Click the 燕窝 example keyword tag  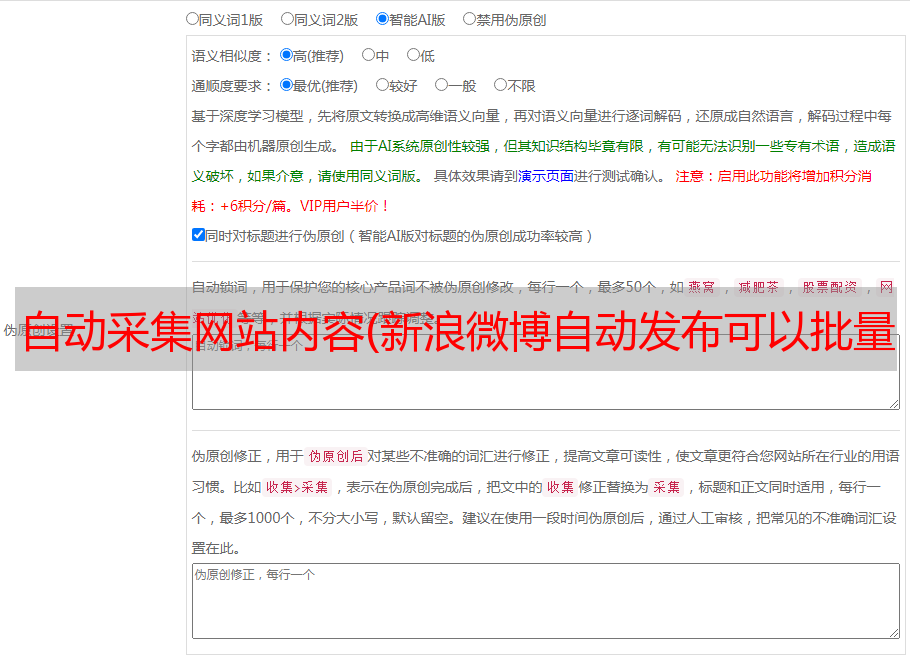pyautogui.click(x=701, y=287)
